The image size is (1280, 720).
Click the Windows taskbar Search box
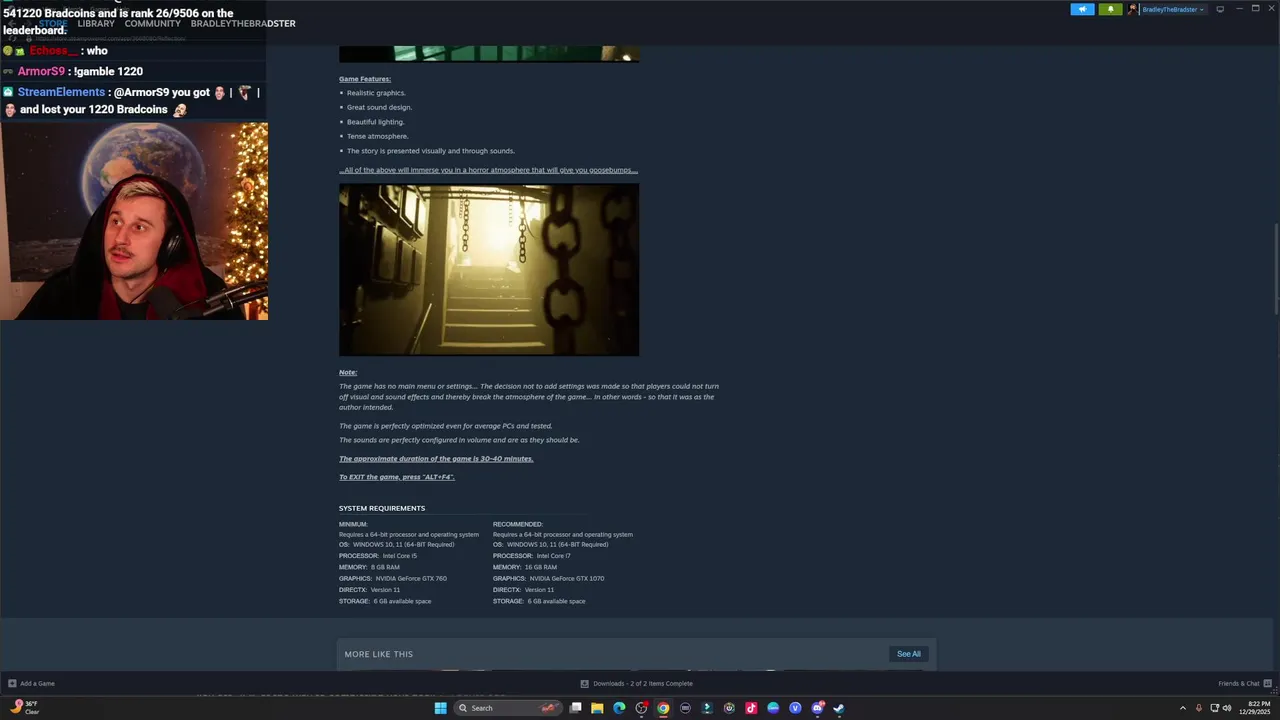coord(508,708)
